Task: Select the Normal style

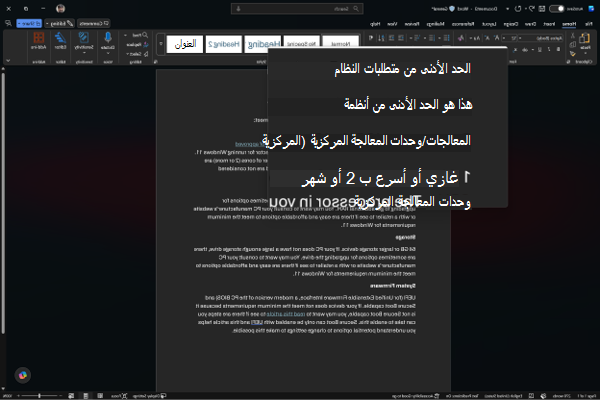Action: click(341, 41)
